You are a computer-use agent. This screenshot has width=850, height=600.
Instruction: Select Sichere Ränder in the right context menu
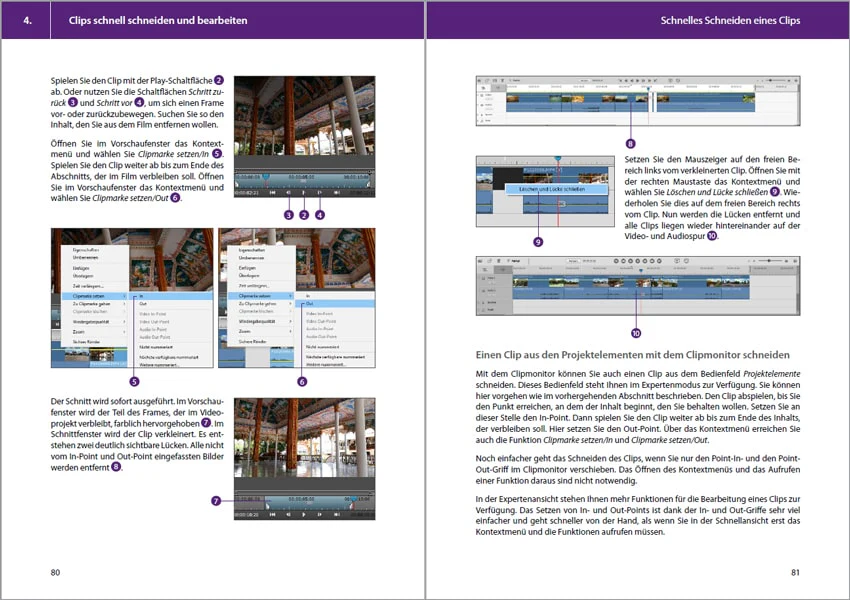pos(253,341)
